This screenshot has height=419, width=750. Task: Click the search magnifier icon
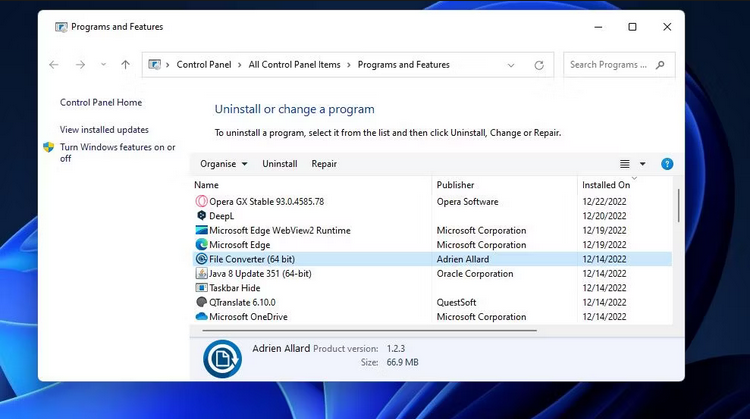click(660, 65)
